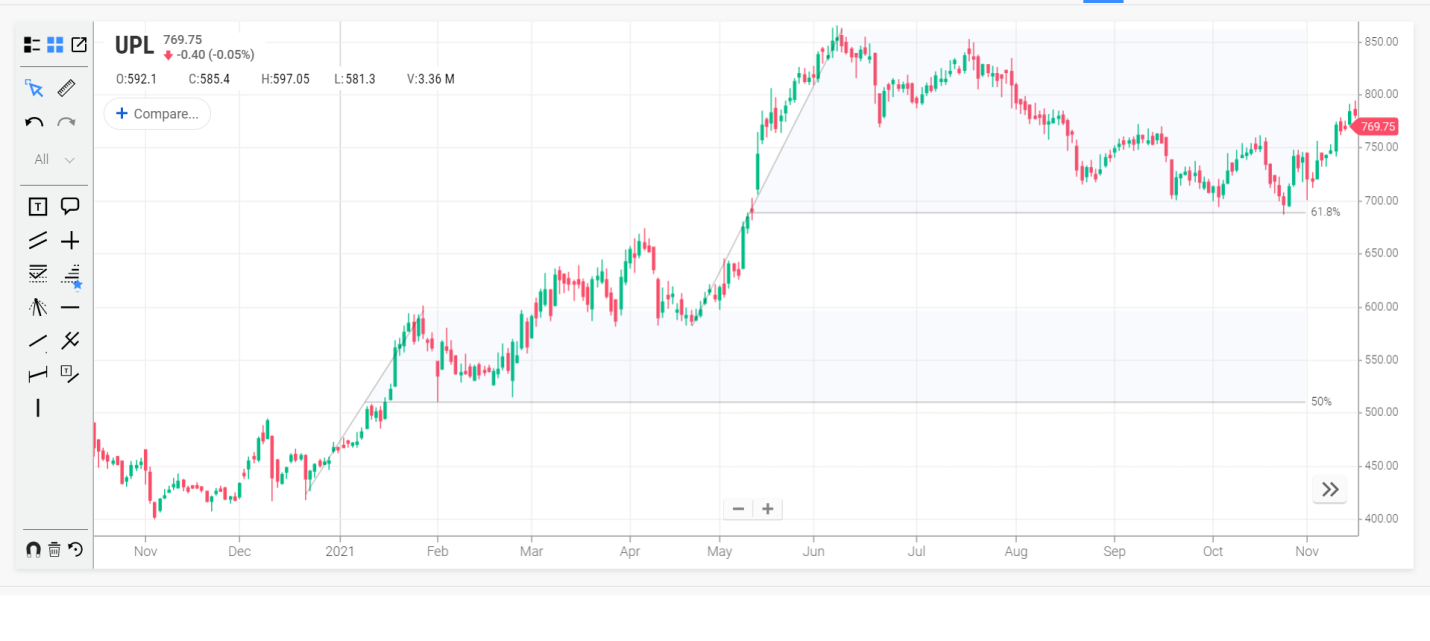The width and height of the screenshot is (1430, 641).
Task: Select the parallel channel drawing tool
Action: (x=37, y=240)
